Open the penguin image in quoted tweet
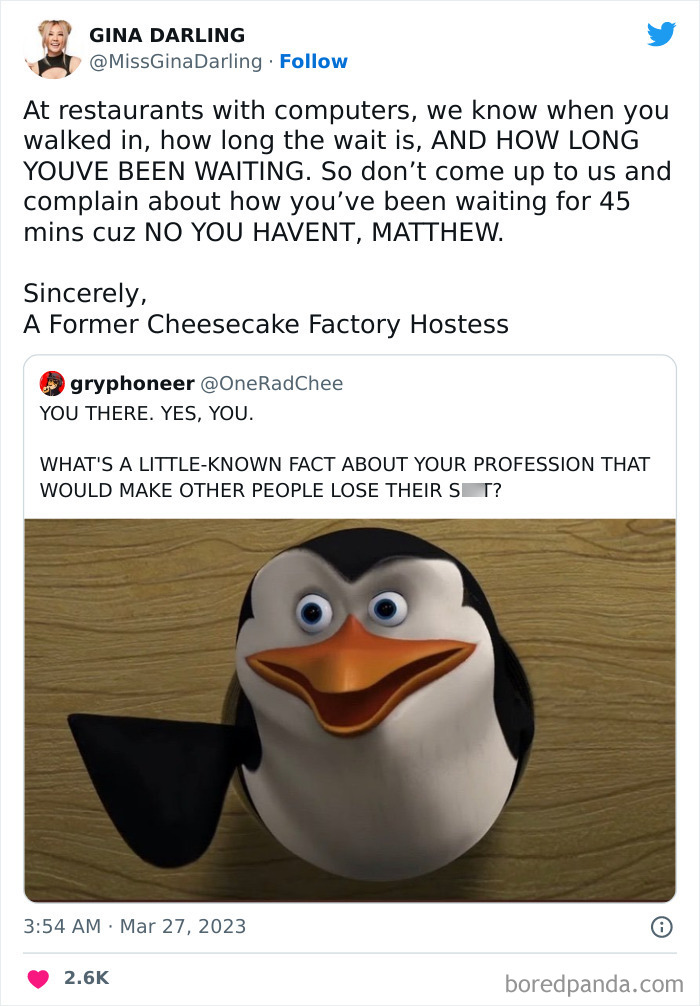The image size is (700, 1006). 350,710
